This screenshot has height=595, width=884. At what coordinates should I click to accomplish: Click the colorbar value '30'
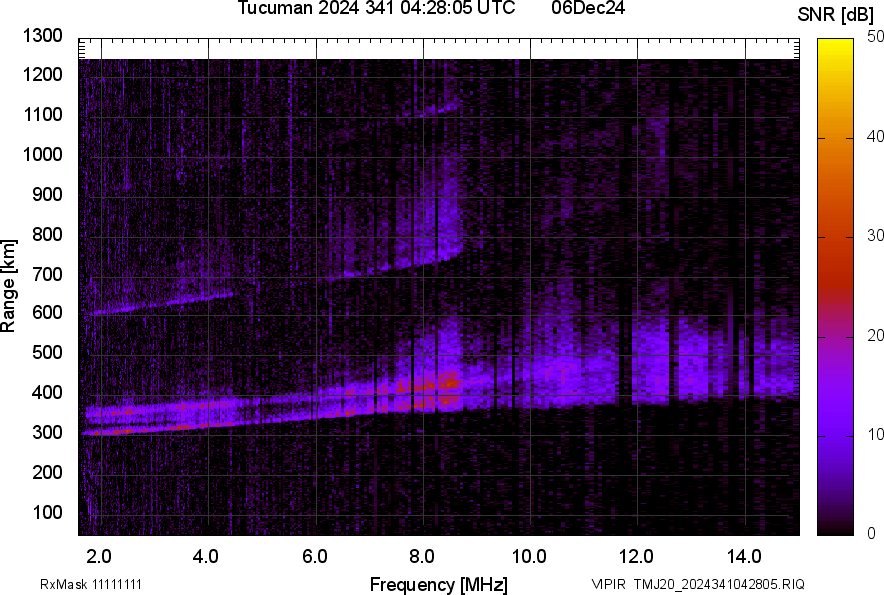875,236
